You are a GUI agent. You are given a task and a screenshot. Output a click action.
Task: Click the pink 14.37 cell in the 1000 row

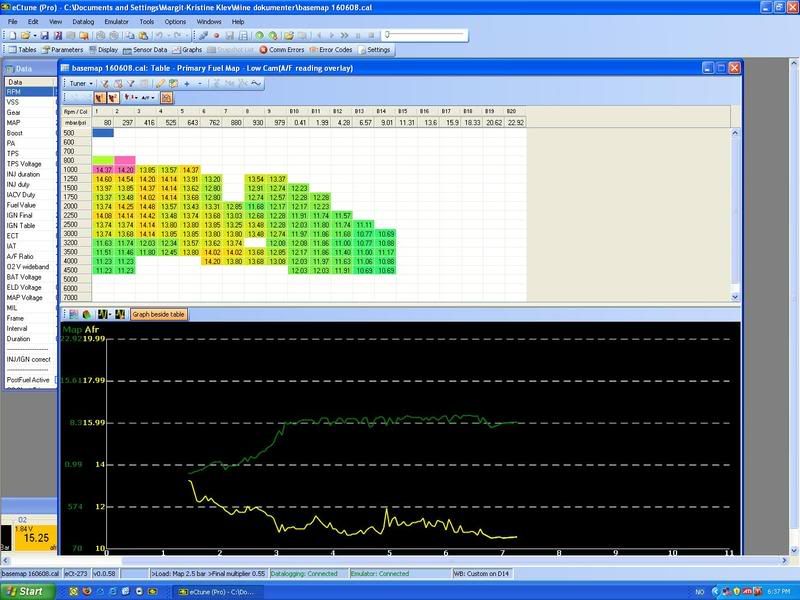pos(103,170)
